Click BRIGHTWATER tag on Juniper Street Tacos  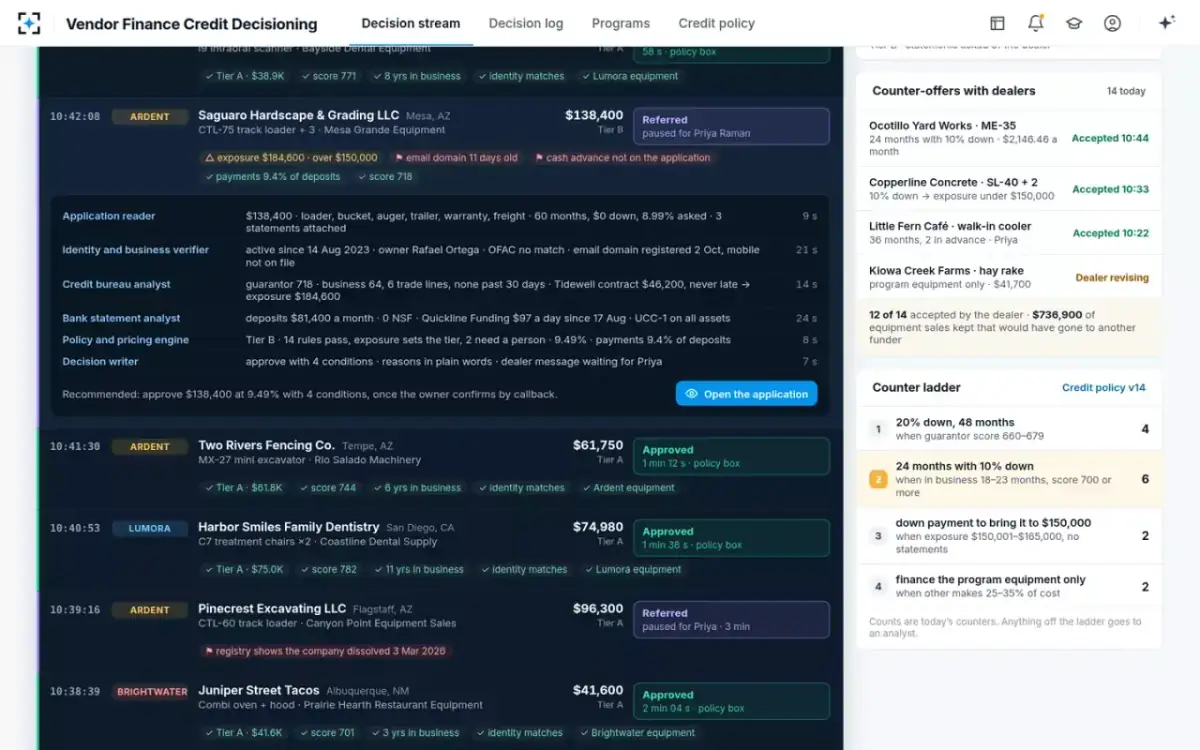tap(150, 692)
